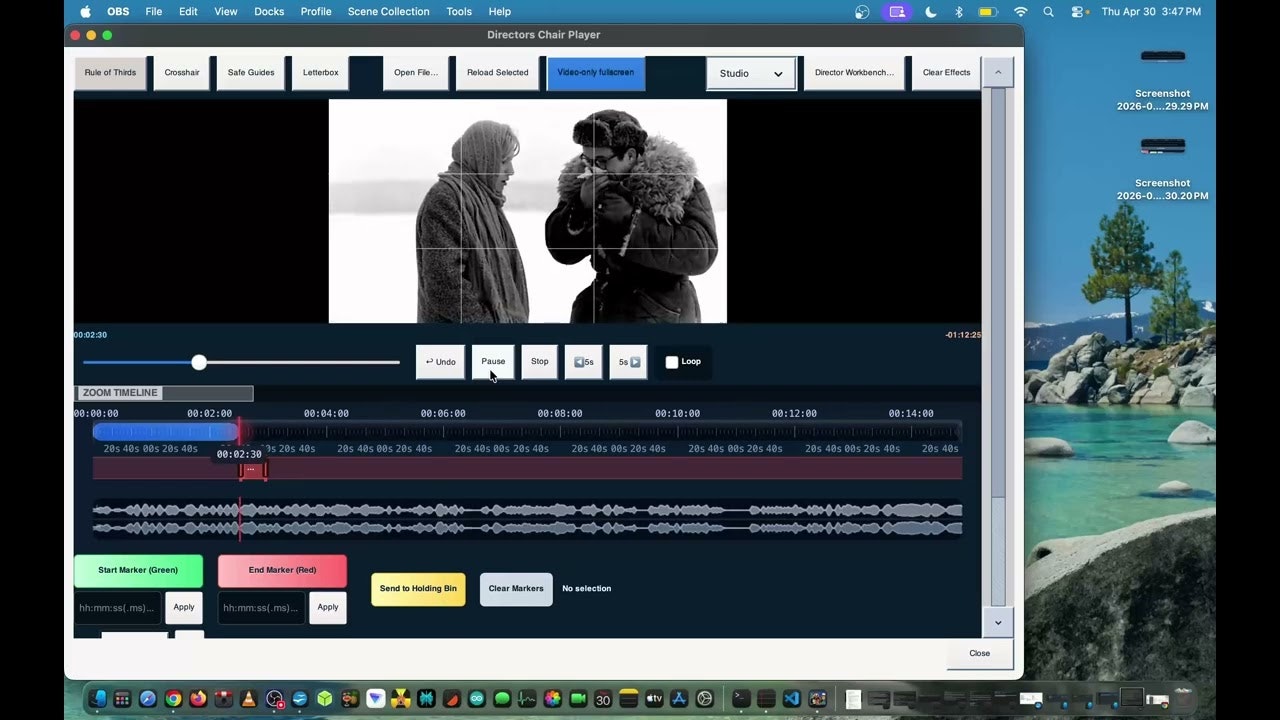Open the OBS application menu
This screenshot has height=720, width=1280.
(118, 12)
